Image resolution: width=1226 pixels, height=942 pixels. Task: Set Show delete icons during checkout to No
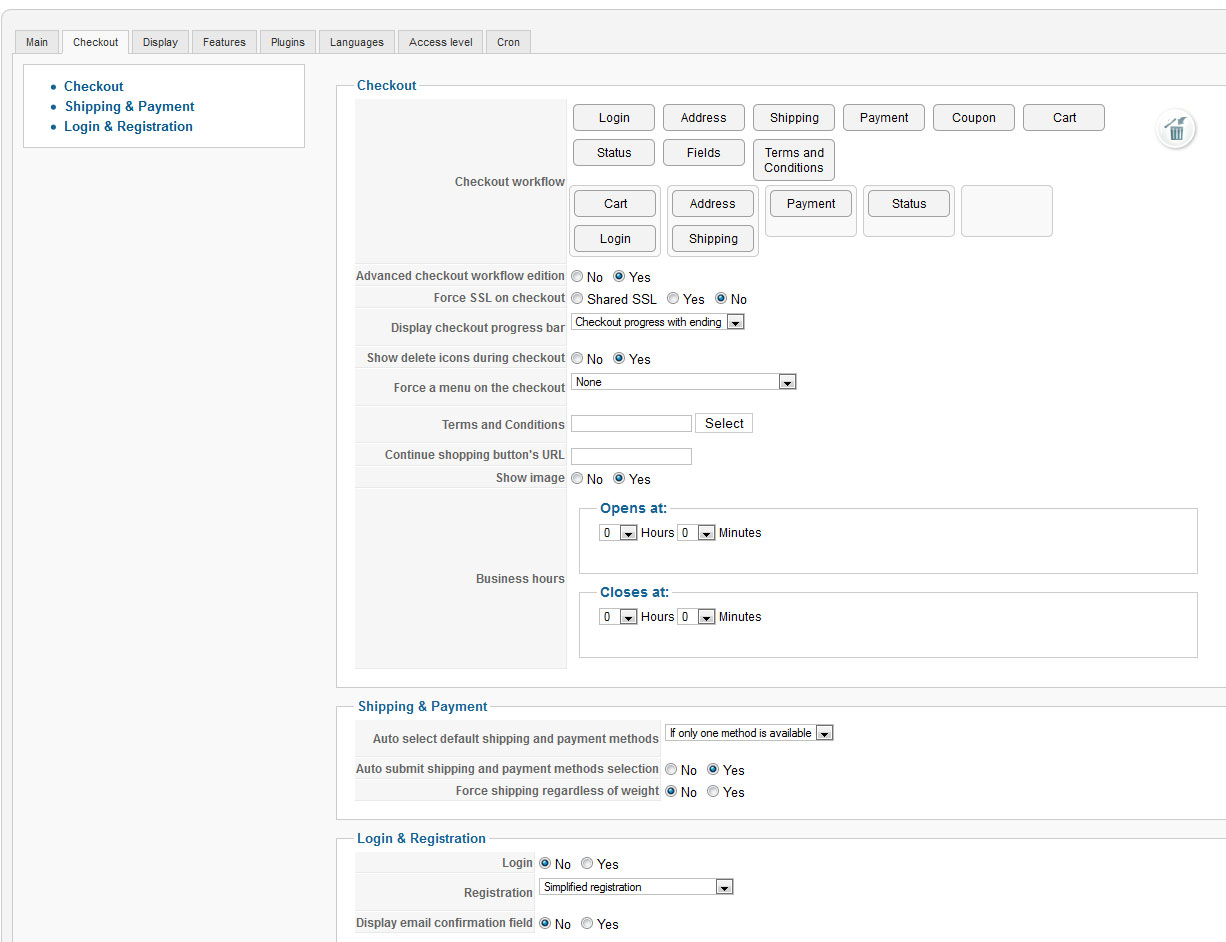(x=577, y=359)
